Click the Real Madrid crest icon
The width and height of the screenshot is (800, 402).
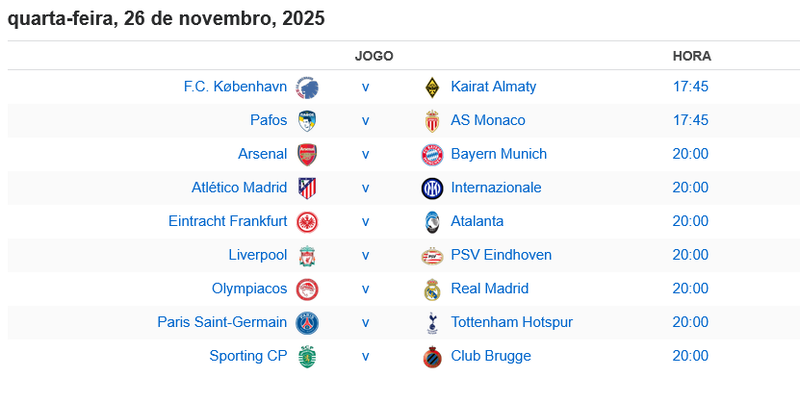tap(432, 289)
